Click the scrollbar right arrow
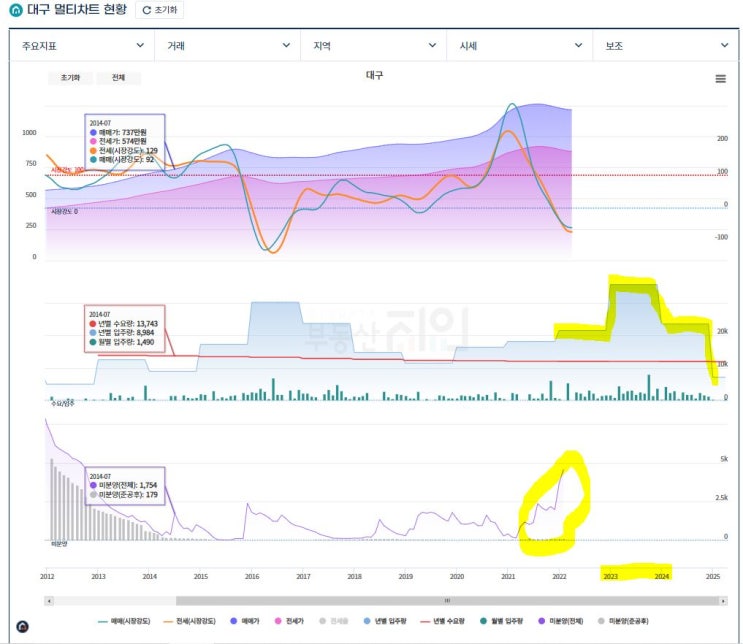The image size is (743, 644). point(723,601)
